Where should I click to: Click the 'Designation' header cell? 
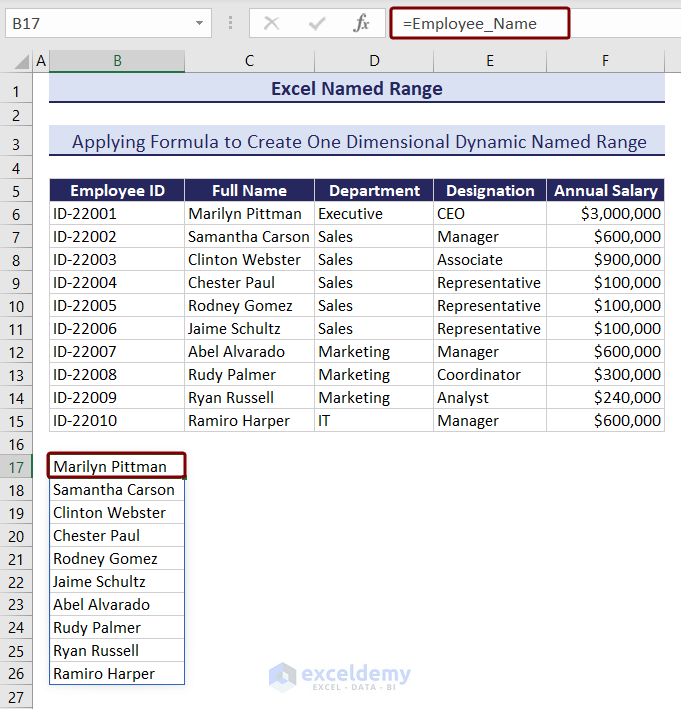490,190
